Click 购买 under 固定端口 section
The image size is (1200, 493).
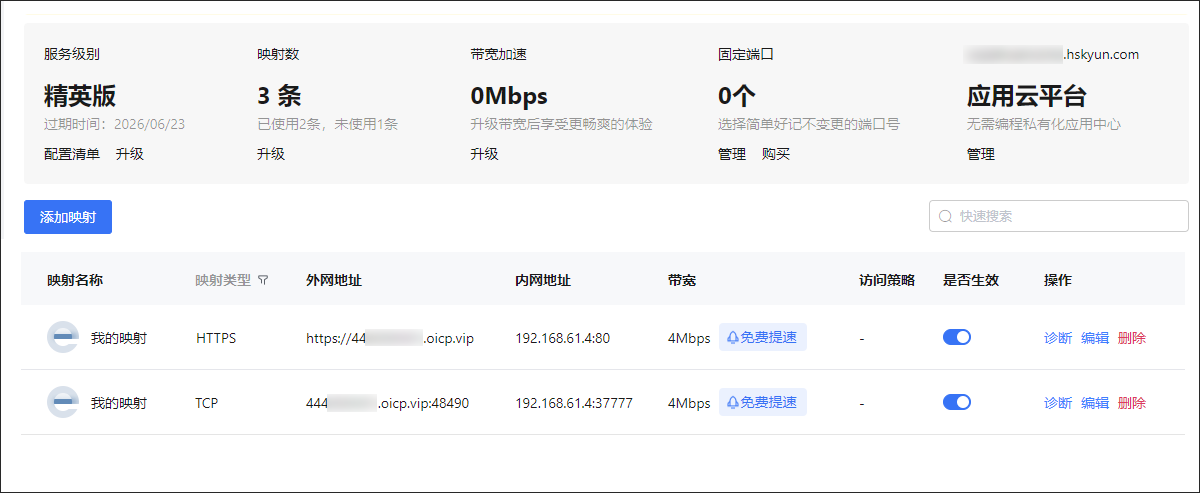[776, 154]
